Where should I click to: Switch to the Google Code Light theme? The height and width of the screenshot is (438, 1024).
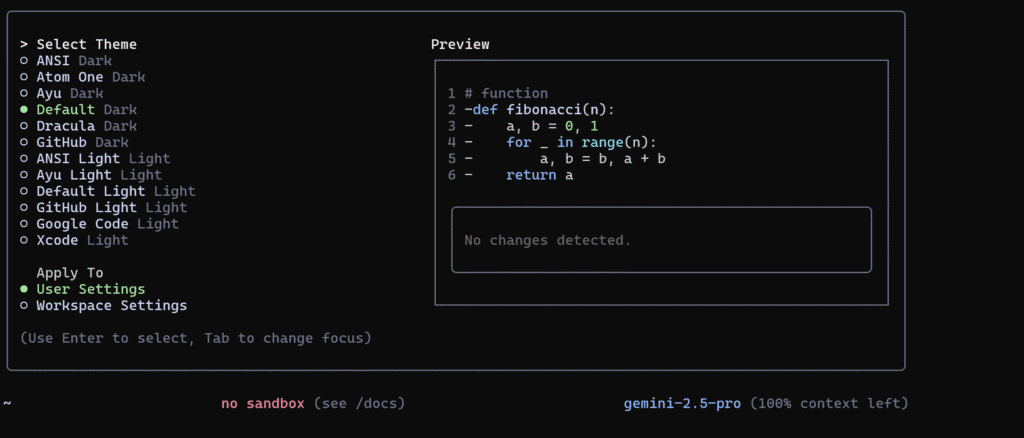pyautogui.click(x=99, y=224)
